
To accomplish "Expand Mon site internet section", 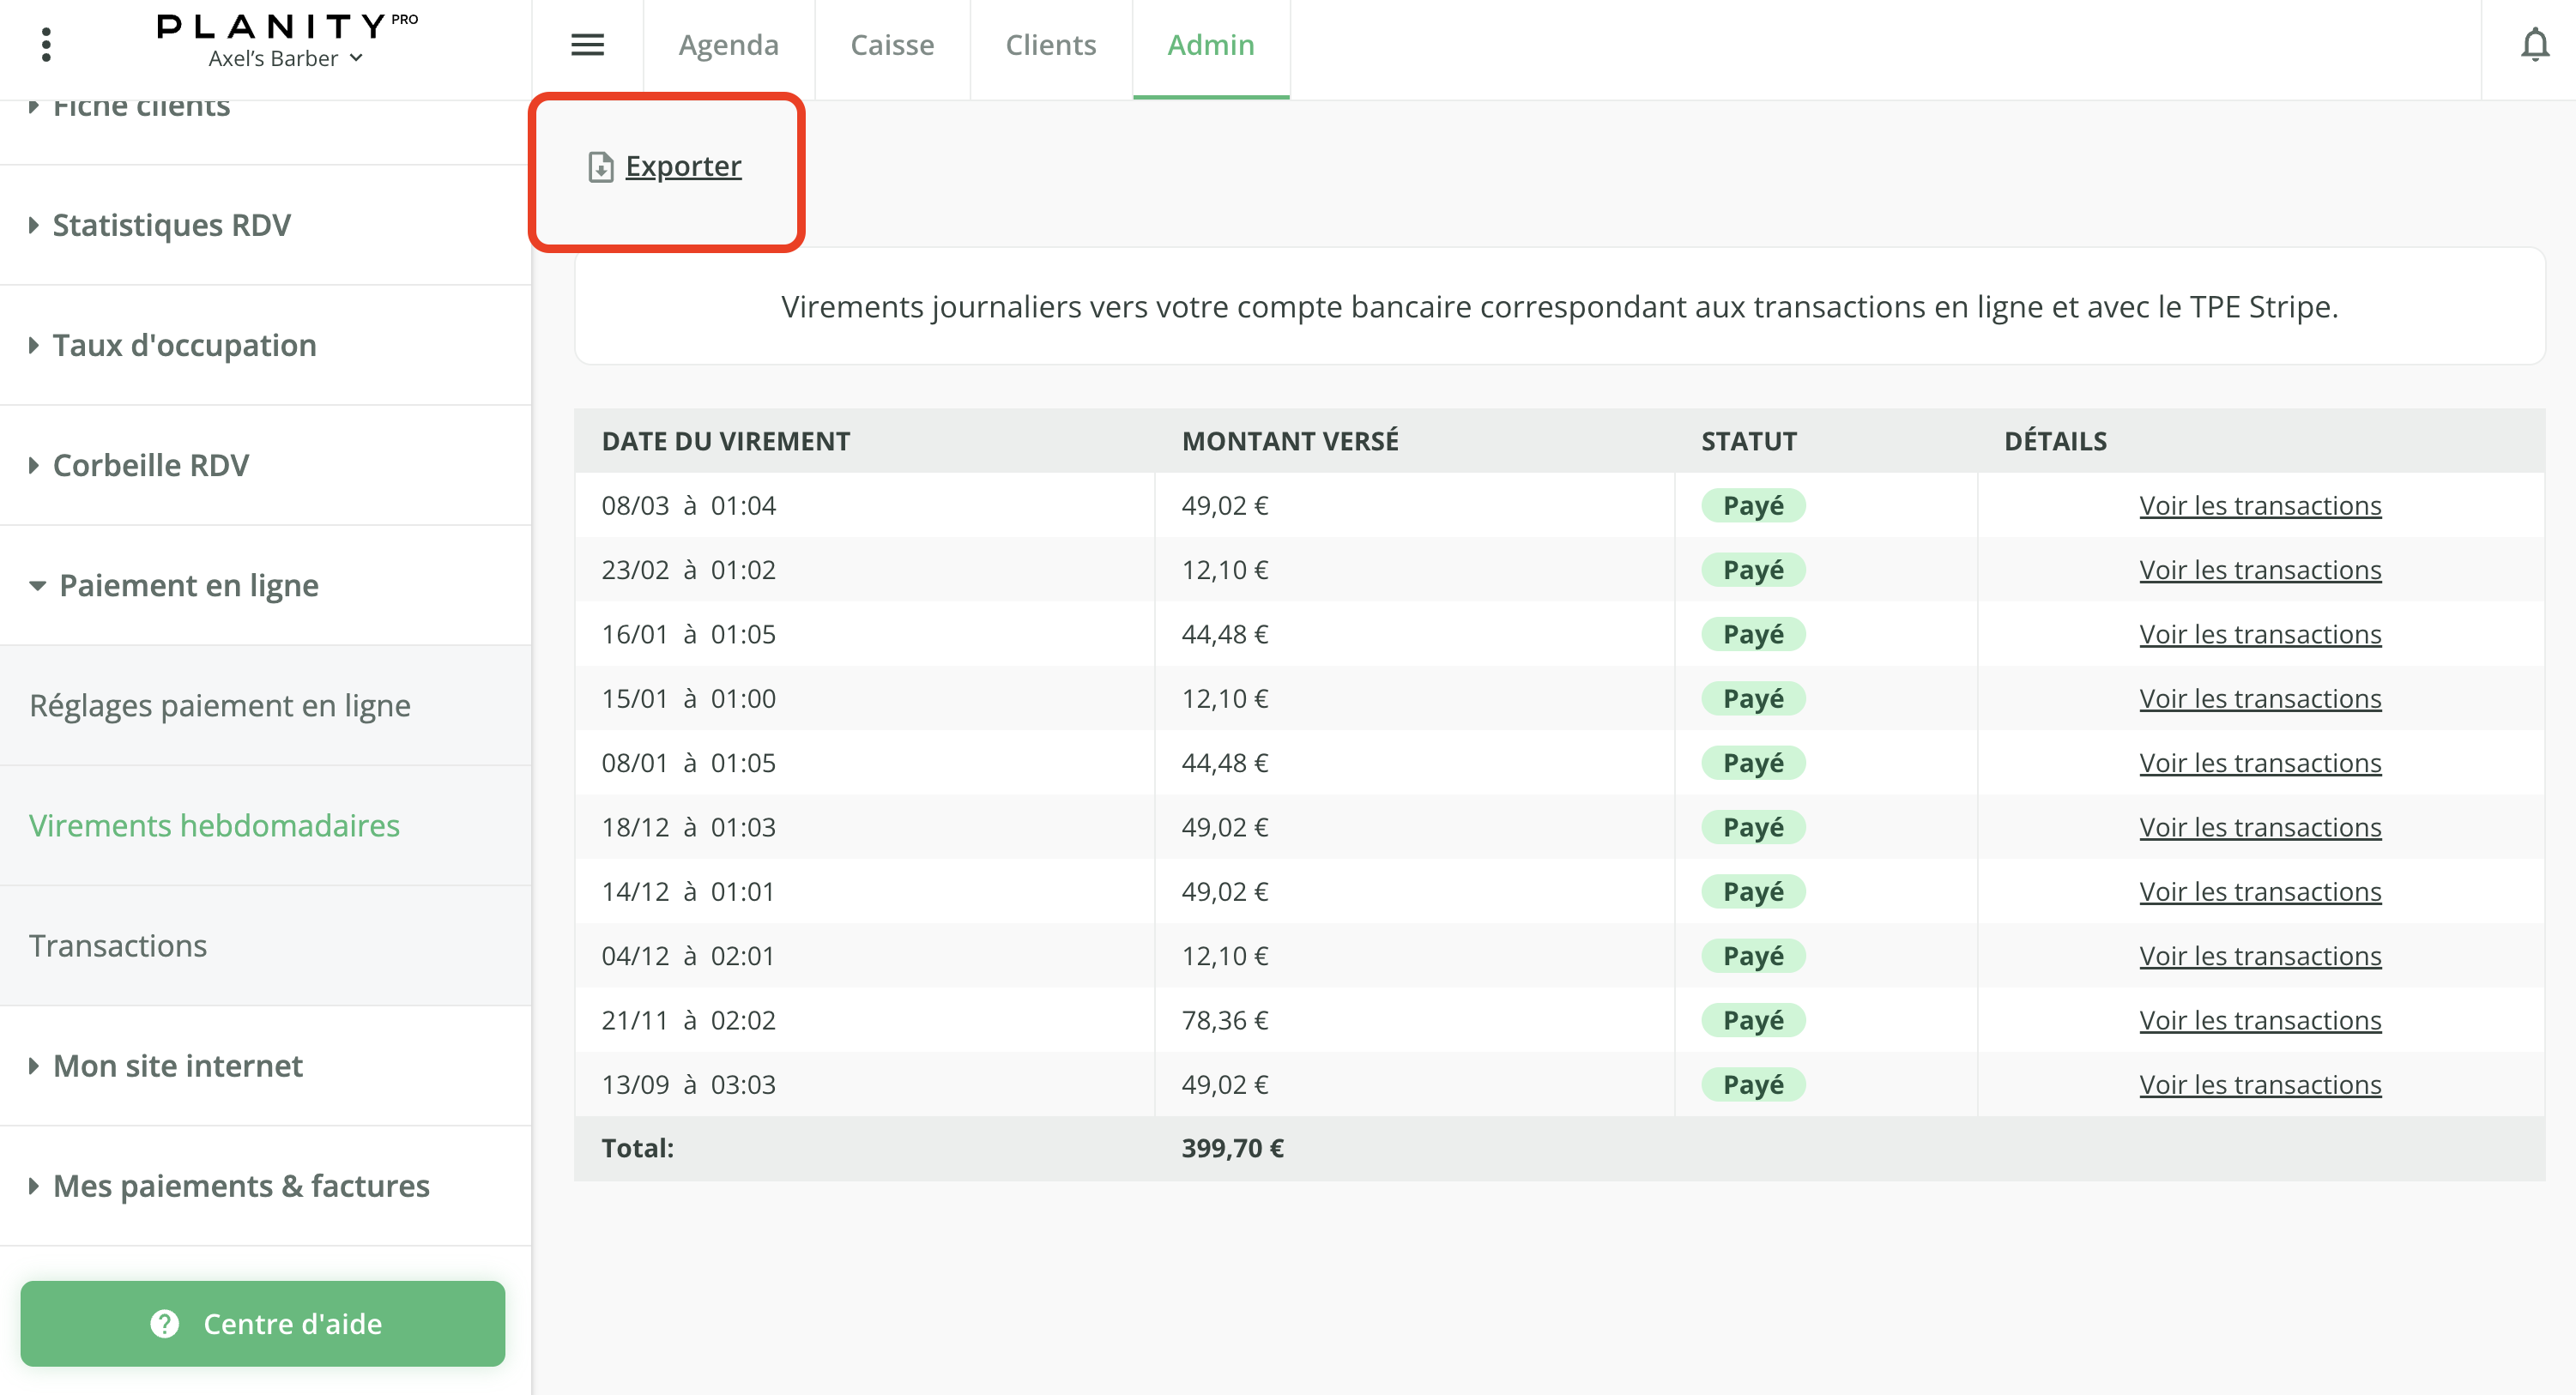I will click(177, 1066).
